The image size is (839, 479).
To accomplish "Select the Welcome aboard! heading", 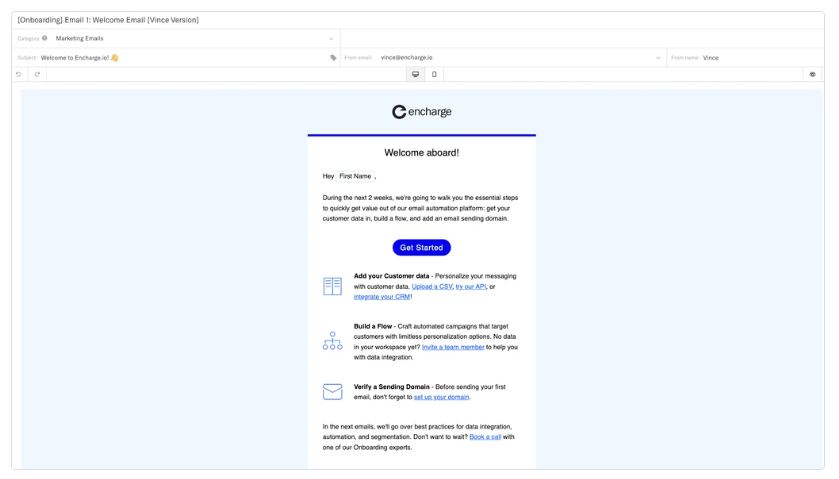I will 422,153.
